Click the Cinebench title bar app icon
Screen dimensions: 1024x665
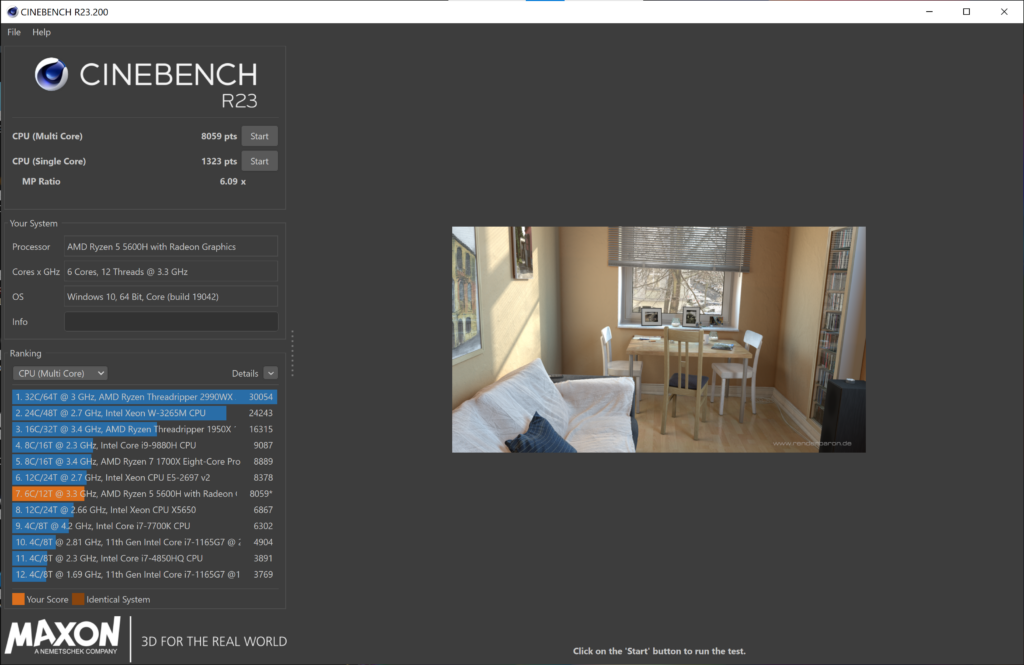tap(12, 12)
